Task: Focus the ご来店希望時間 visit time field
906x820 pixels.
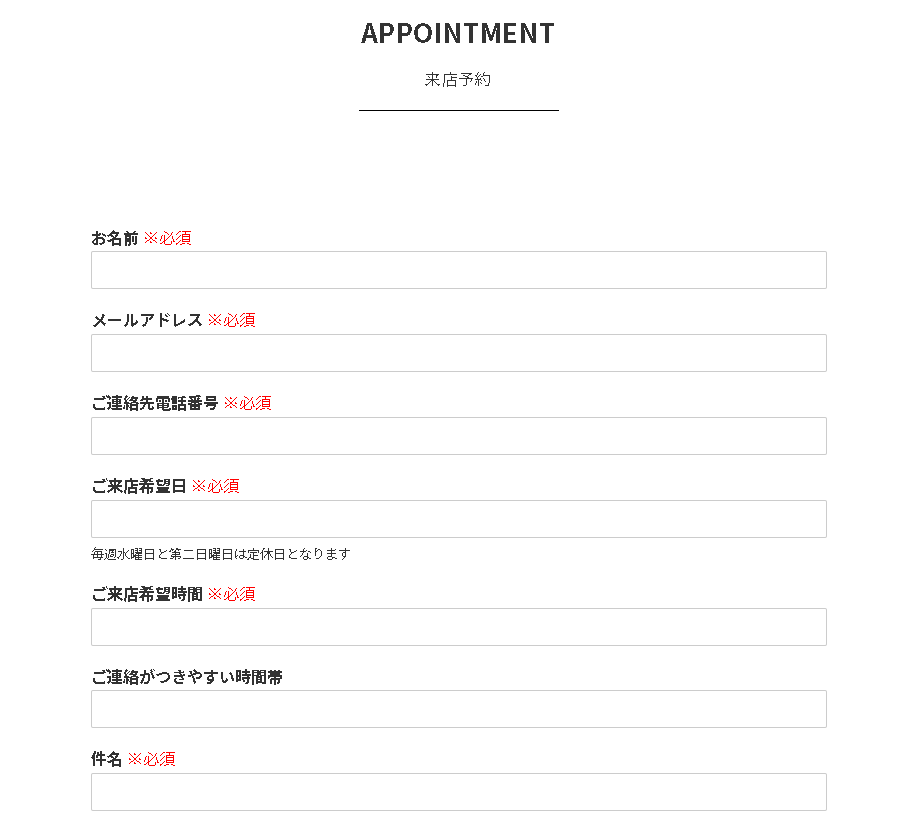Action: [x=459, y=627]
